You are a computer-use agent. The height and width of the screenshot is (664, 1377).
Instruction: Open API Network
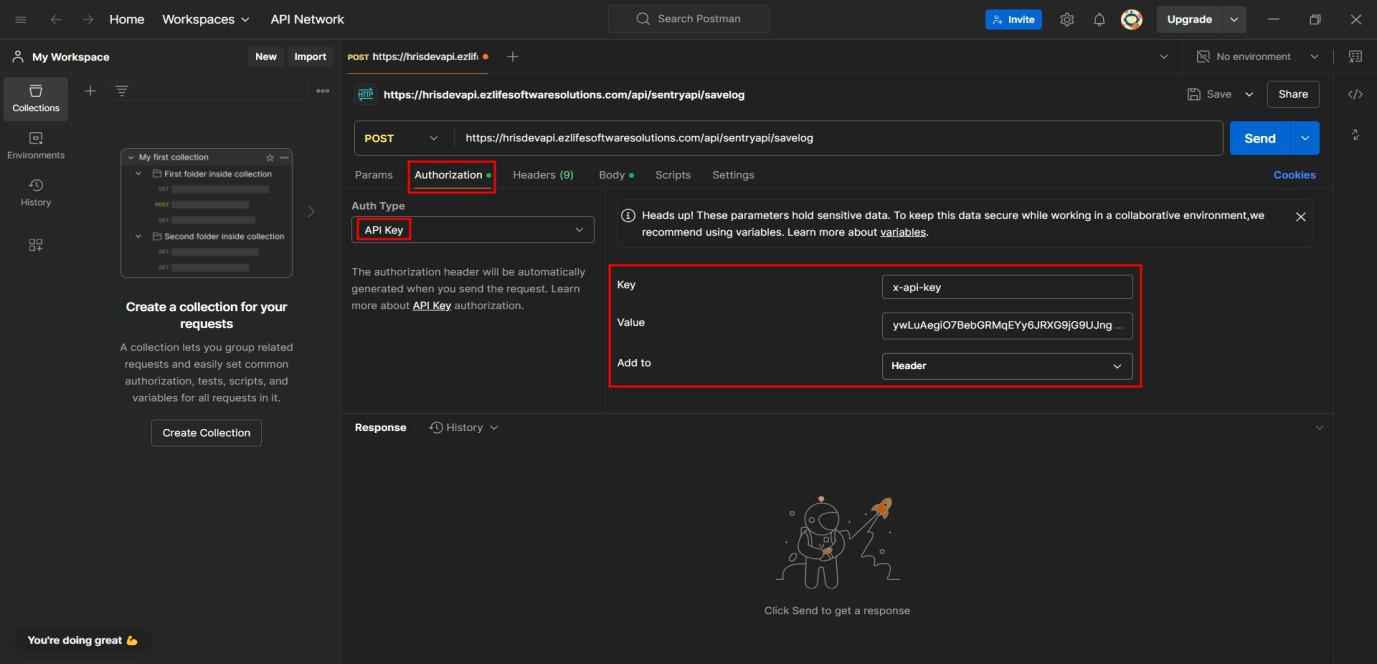[x=307, y=19]
